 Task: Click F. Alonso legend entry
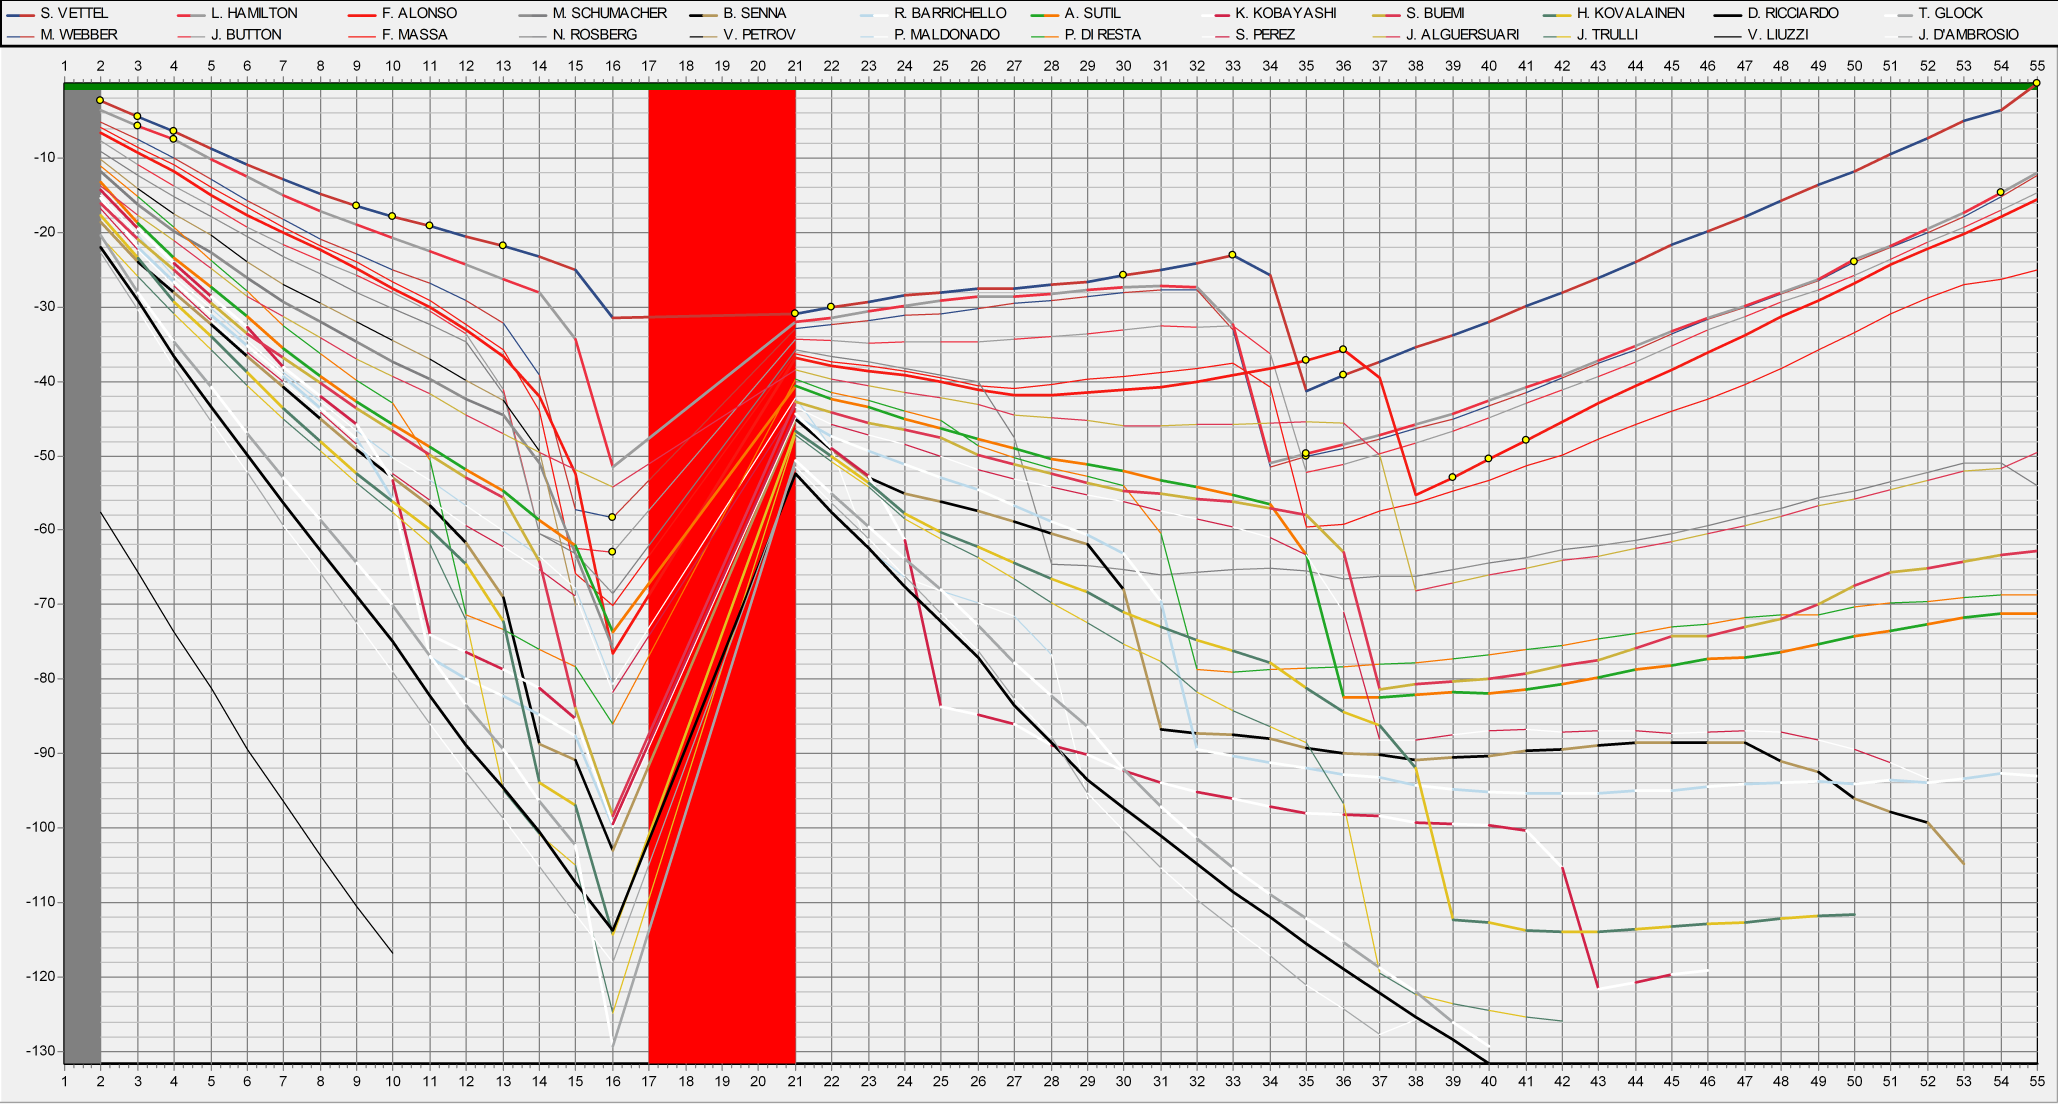click(419, 14)
